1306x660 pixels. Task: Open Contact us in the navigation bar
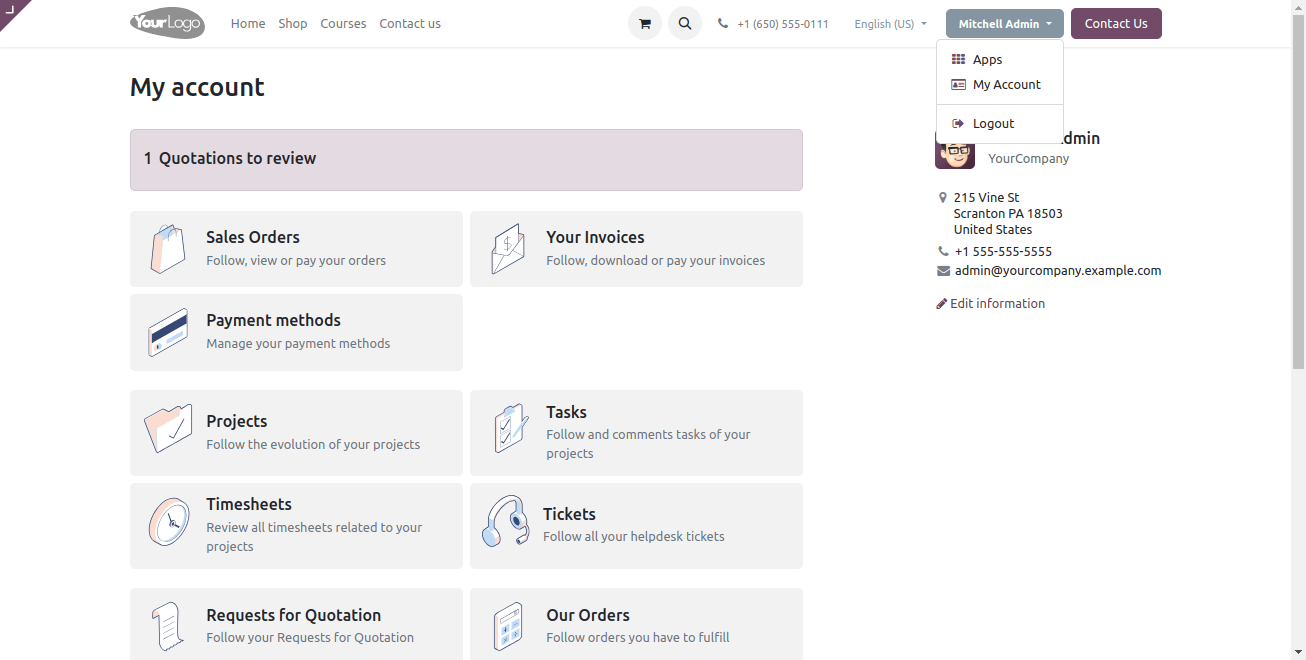(x=410, y=24)
